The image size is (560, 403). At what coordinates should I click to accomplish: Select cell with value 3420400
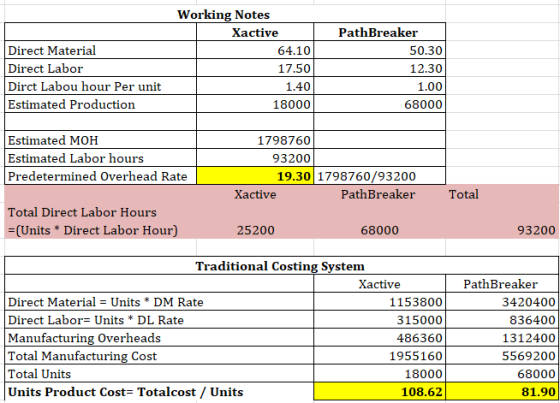501,302
